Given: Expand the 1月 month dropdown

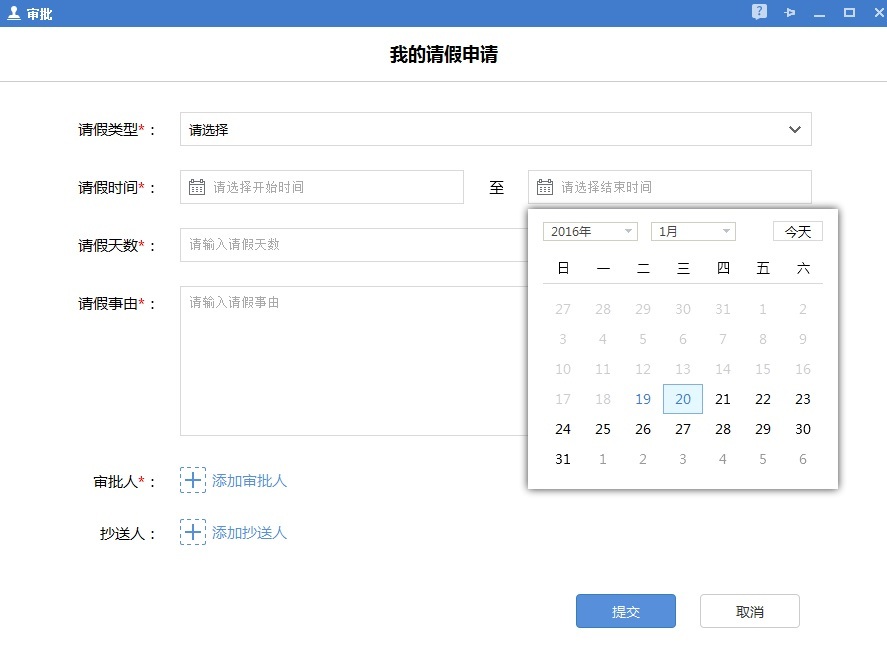Looking at the screenshot, I should 693,231.
